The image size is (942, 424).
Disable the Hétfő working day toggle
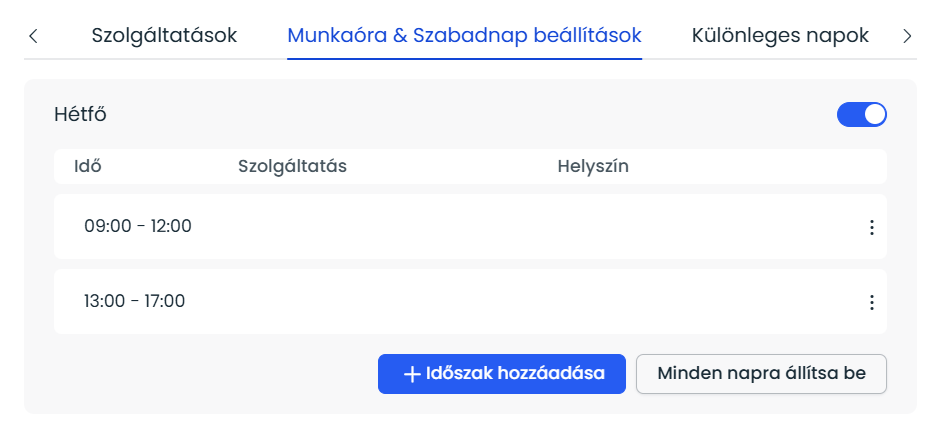coord(861,115)
